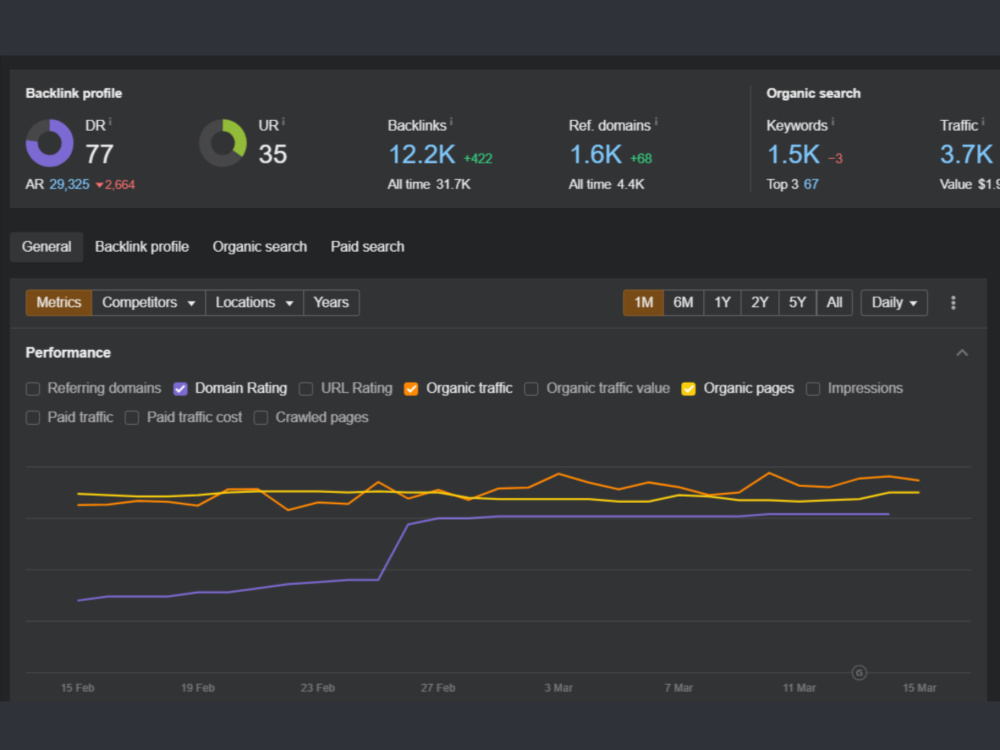
Task: Uncheck the Organic traffic checkbox
Action: point(411,389)
